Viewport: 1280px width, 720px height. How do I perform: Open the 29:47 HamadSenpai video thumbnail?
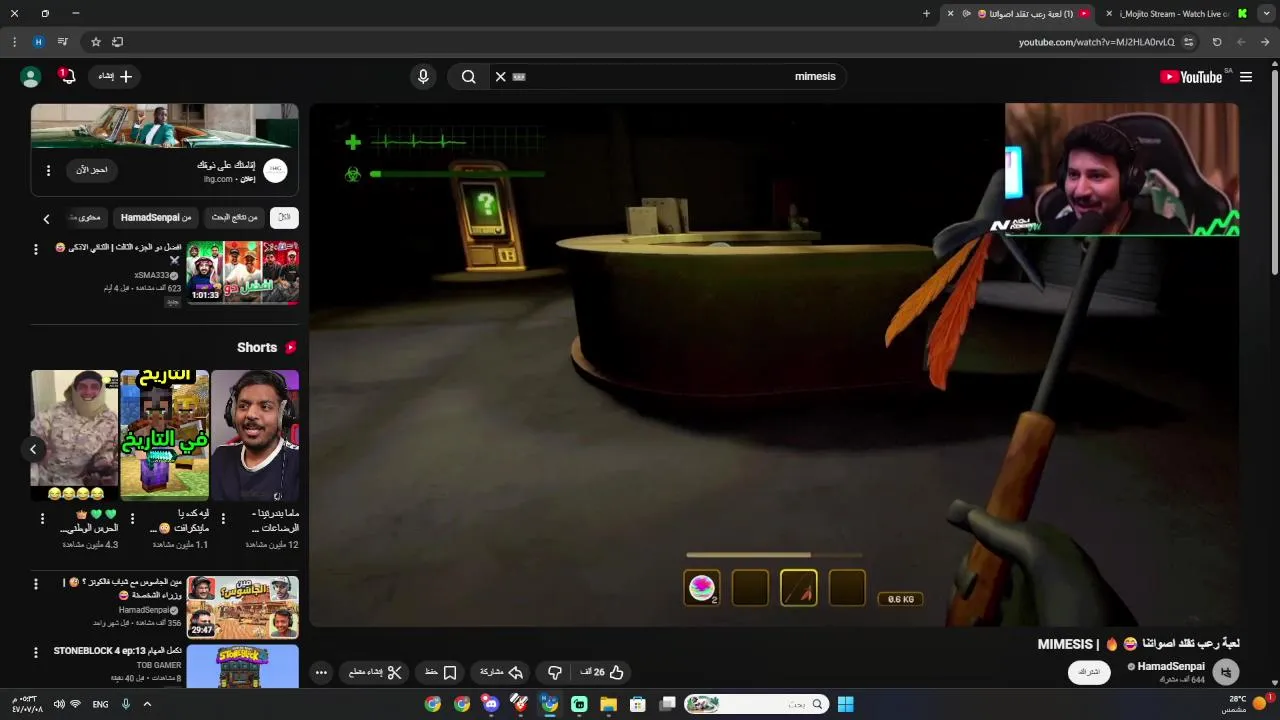pyautogui.click(x=243, y=607)
